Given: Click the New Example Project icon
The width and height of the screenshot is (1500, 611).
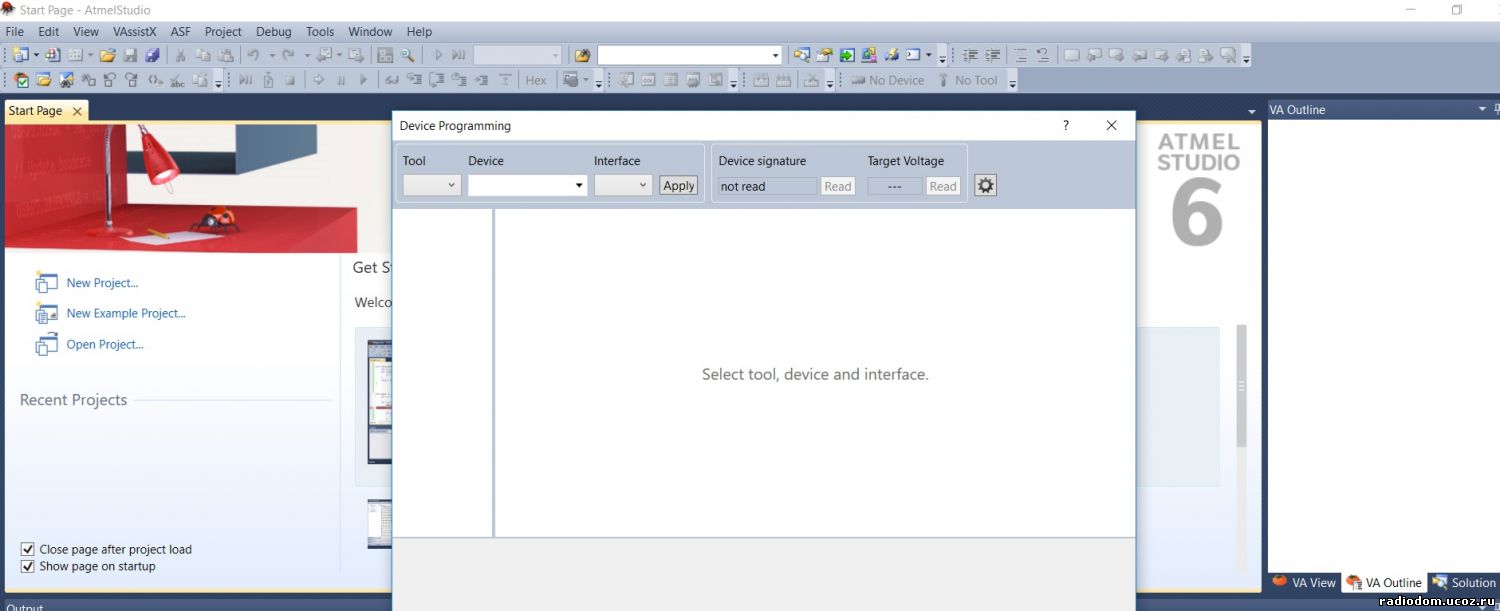Looking at the screenshot, I should pos(46,314).
